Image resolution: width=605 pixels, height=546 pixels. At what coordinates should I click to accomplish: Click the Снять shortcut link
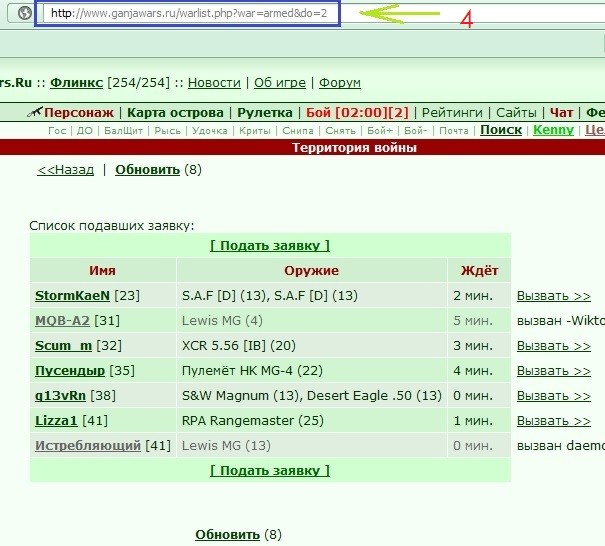pos(340,131)
